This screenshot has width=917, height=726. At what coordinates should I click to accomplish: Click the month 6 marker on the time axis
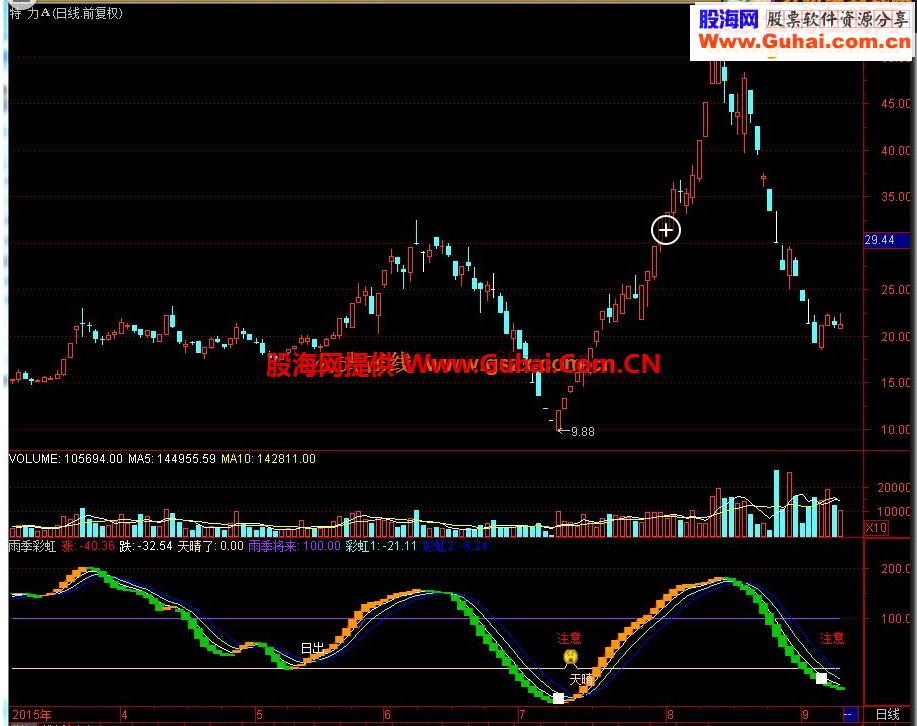point(387,715)
